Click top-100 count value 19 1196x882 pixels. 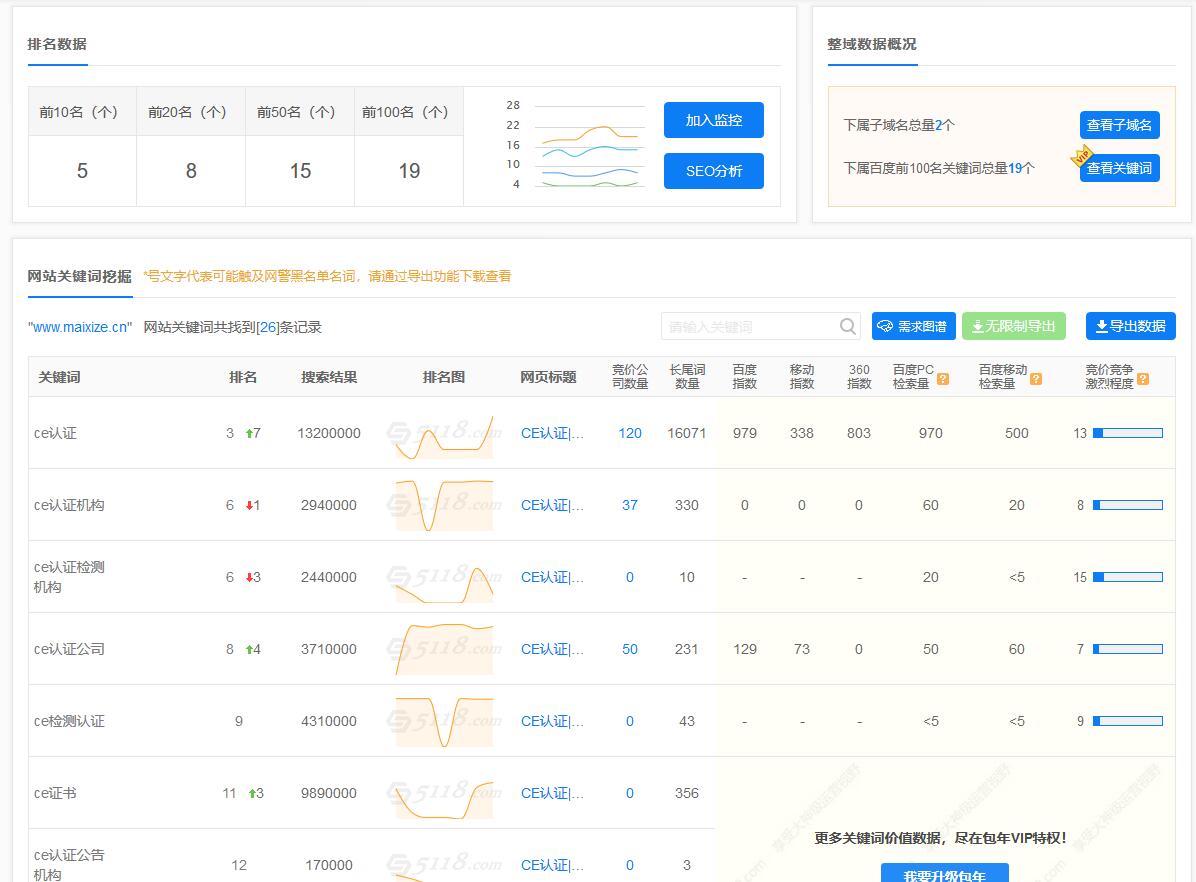[410, 171]
